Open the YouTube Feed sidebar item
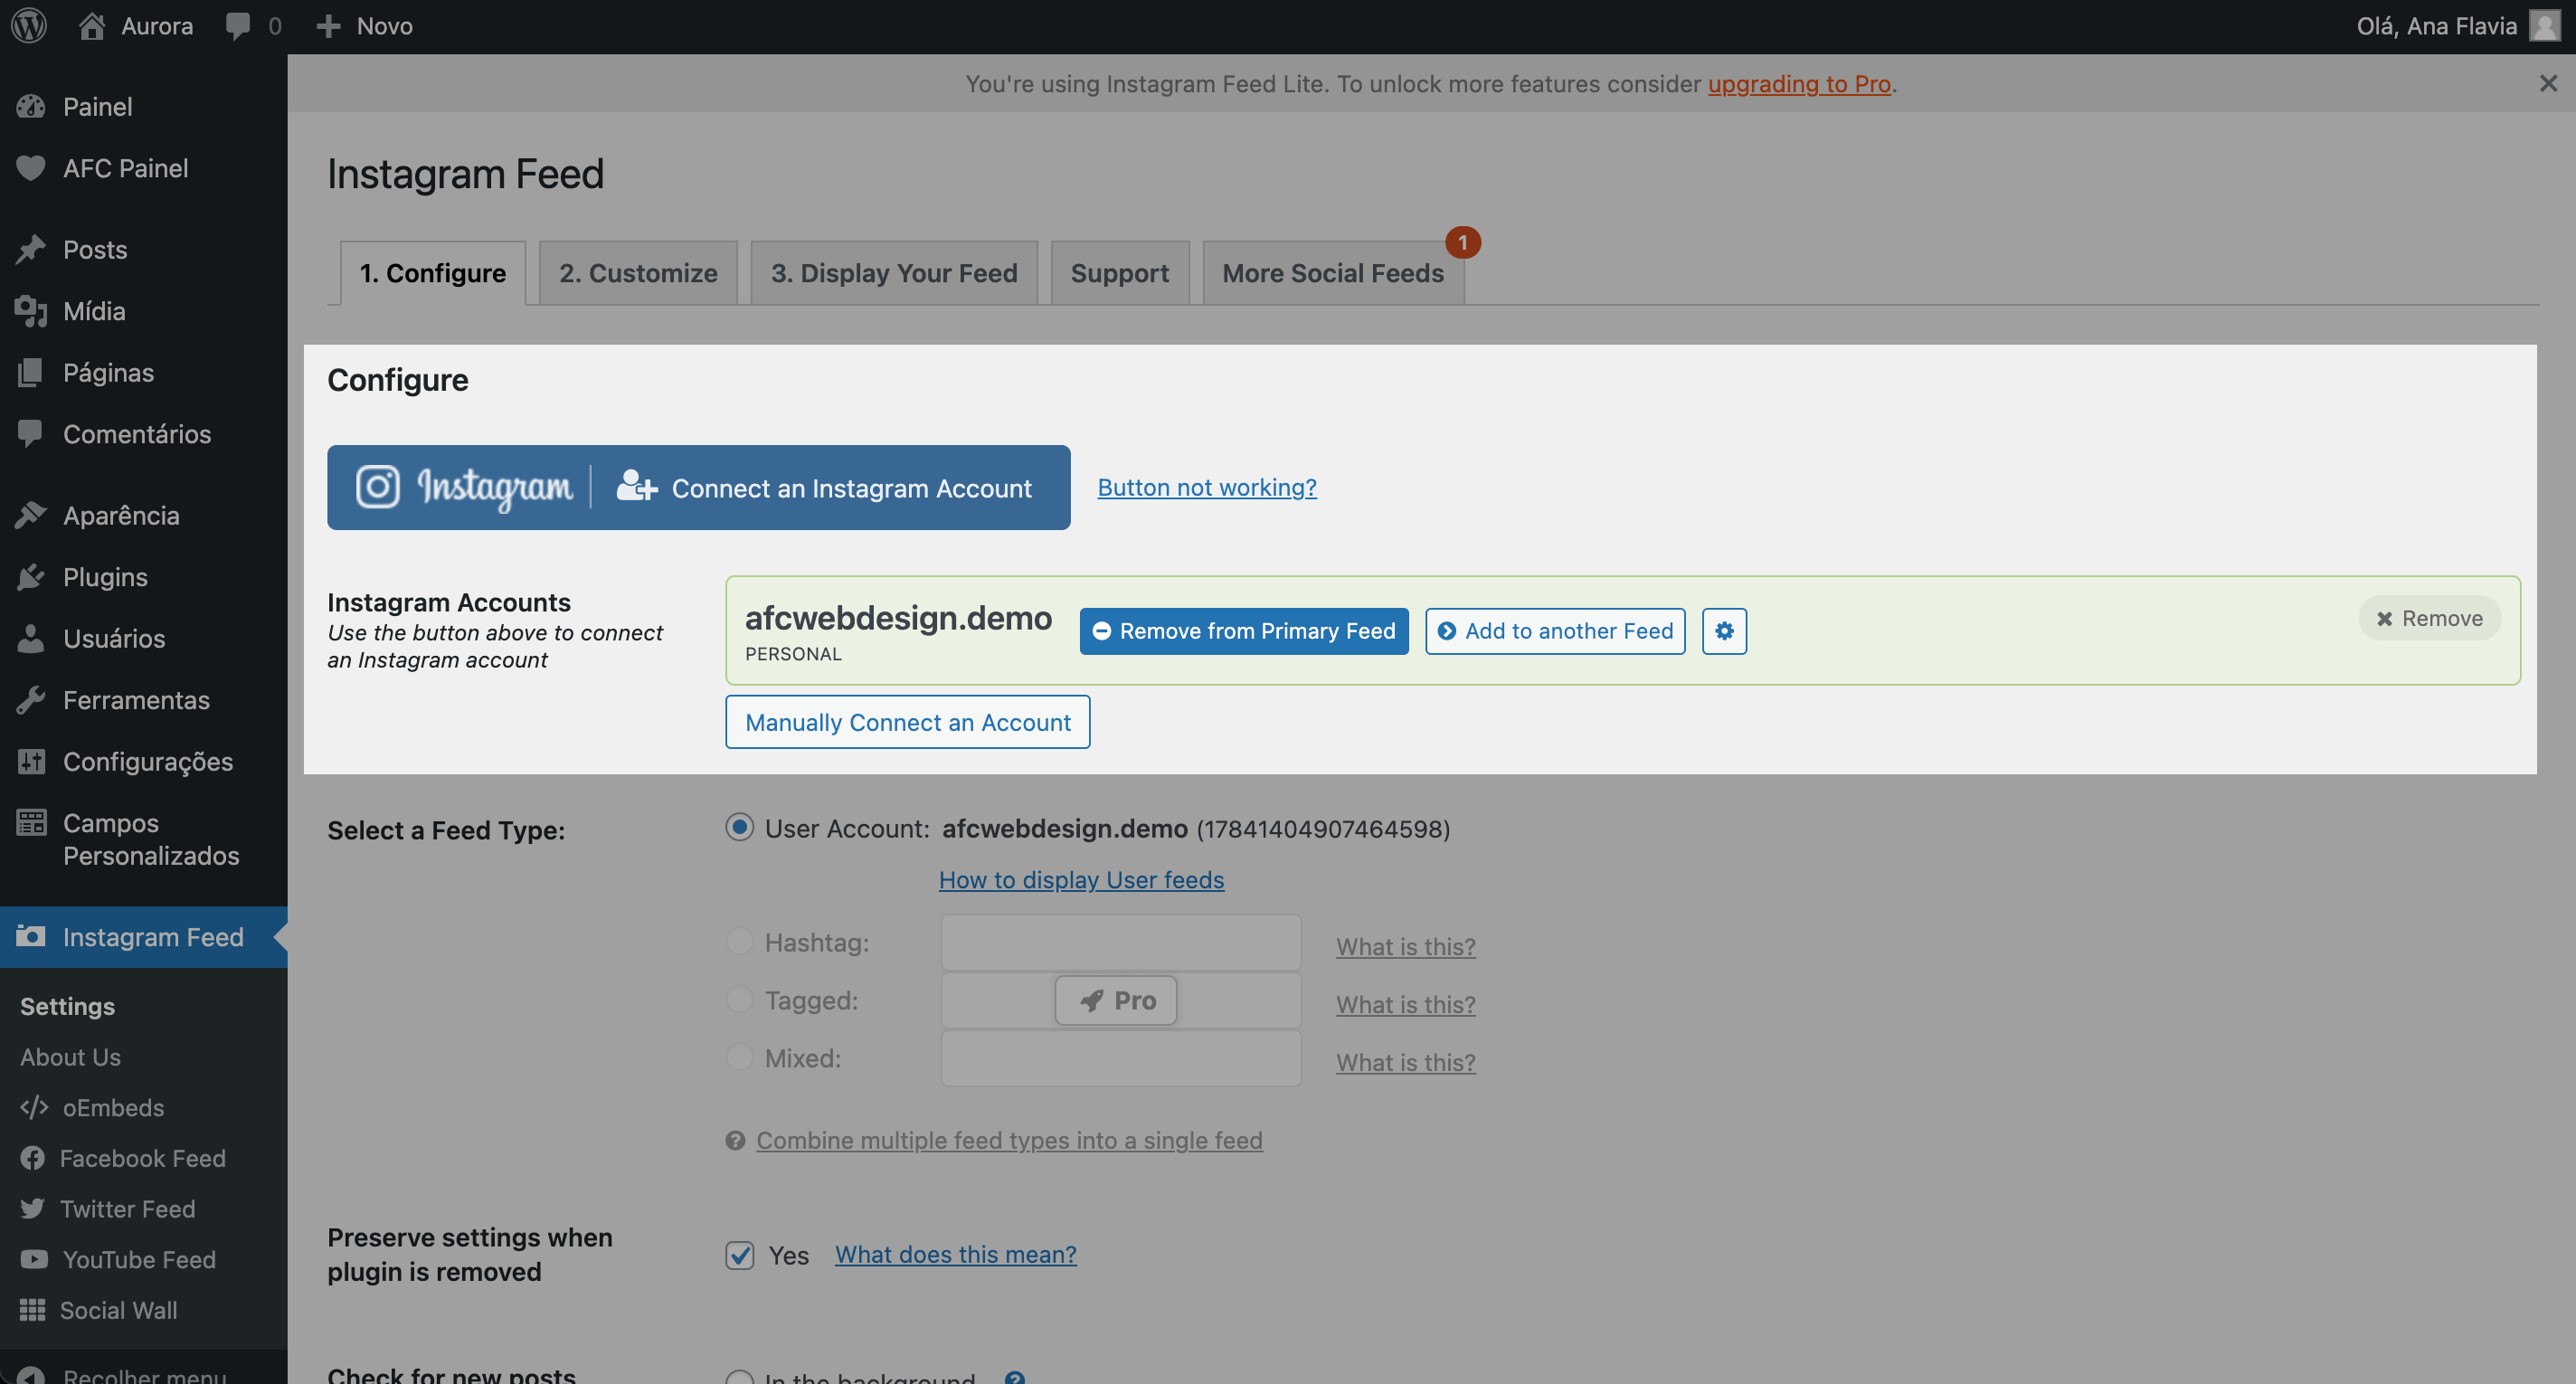 point(139,1259)
